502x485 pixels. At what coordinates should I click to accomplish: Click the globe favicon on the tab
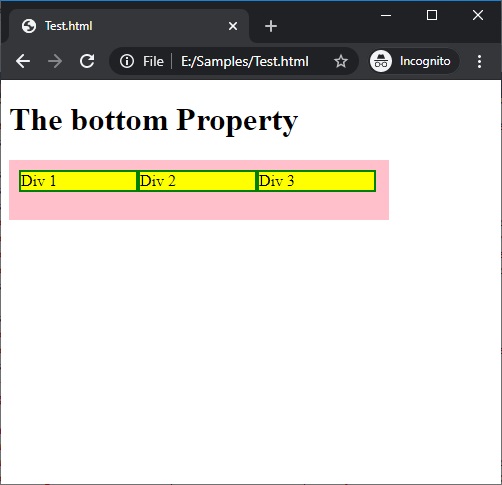tap(29, 26)
